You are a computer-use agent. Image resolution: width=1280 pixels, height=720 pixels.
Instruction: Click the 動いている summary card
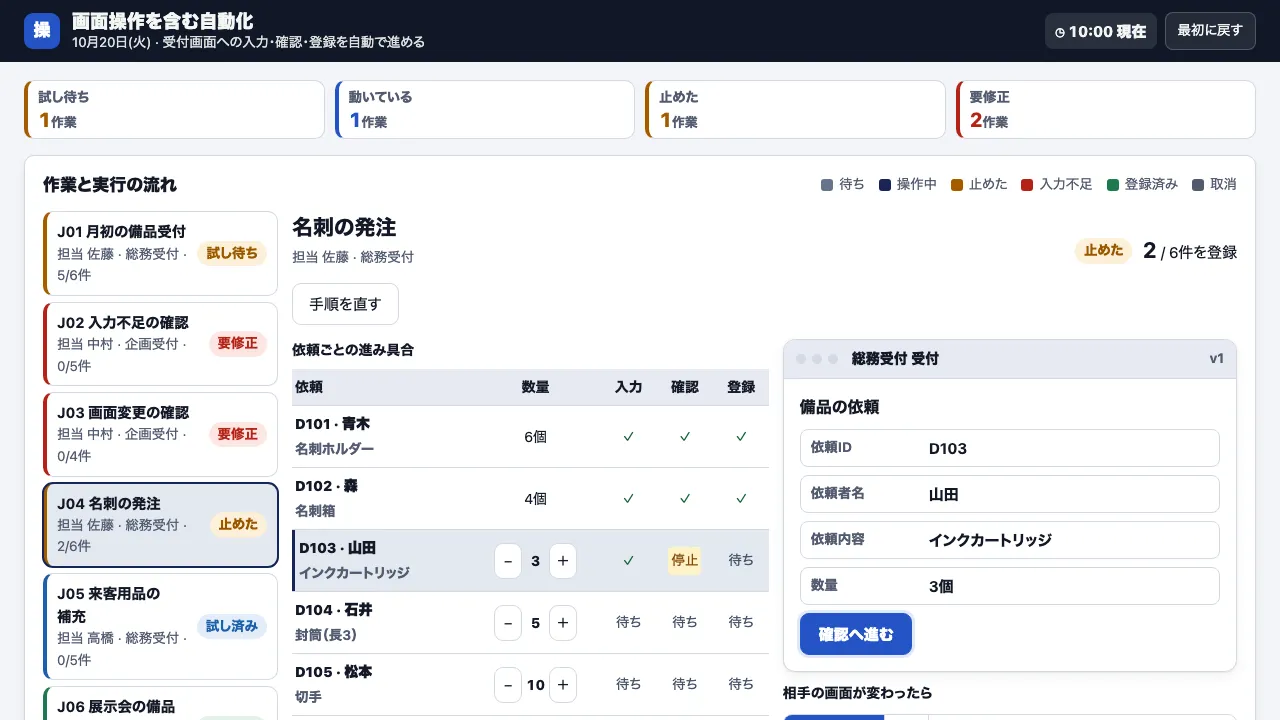(485, 109)
